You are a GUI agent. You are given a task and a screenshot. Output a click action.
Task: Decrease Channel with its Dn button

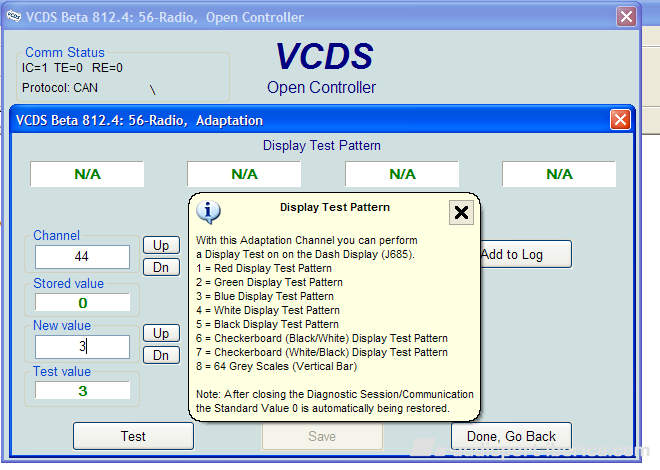point(161,267)
